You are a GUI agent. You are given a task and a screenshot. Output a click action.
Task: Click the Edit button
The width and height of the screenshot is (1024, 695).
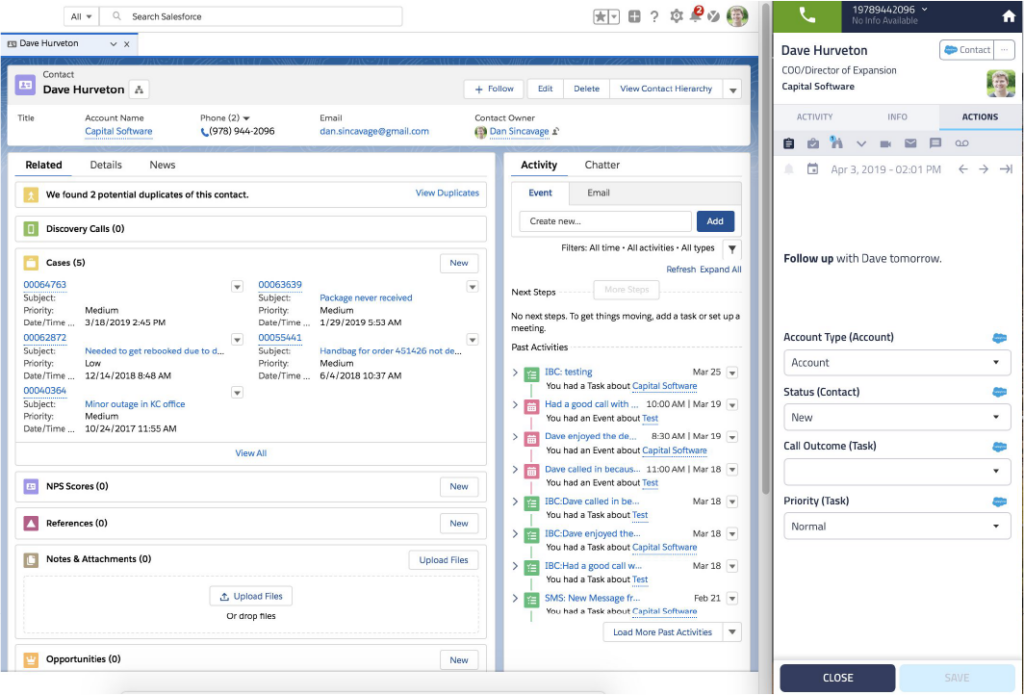(x=545, y=89)
